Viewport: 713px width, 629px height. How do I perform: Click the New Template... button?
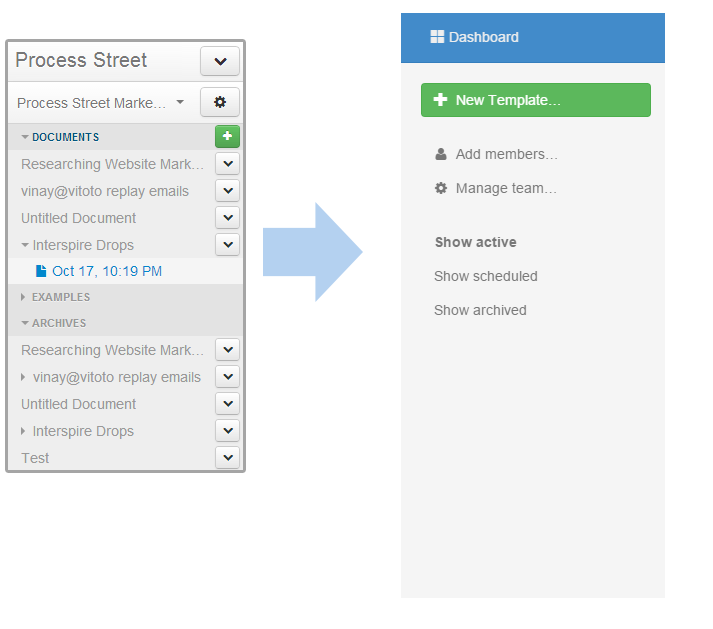pyautogui.click(x=536, y=100)
